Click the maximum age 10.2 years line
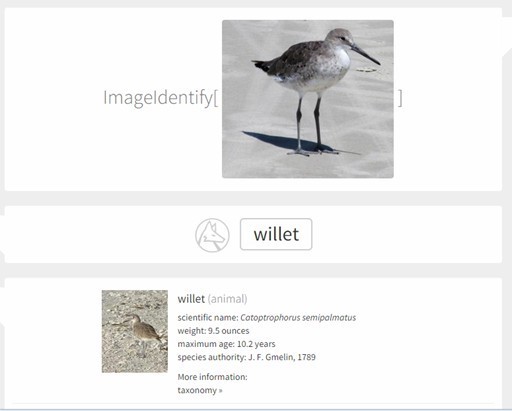The image size is (512, 411). [x=226, y=344]
